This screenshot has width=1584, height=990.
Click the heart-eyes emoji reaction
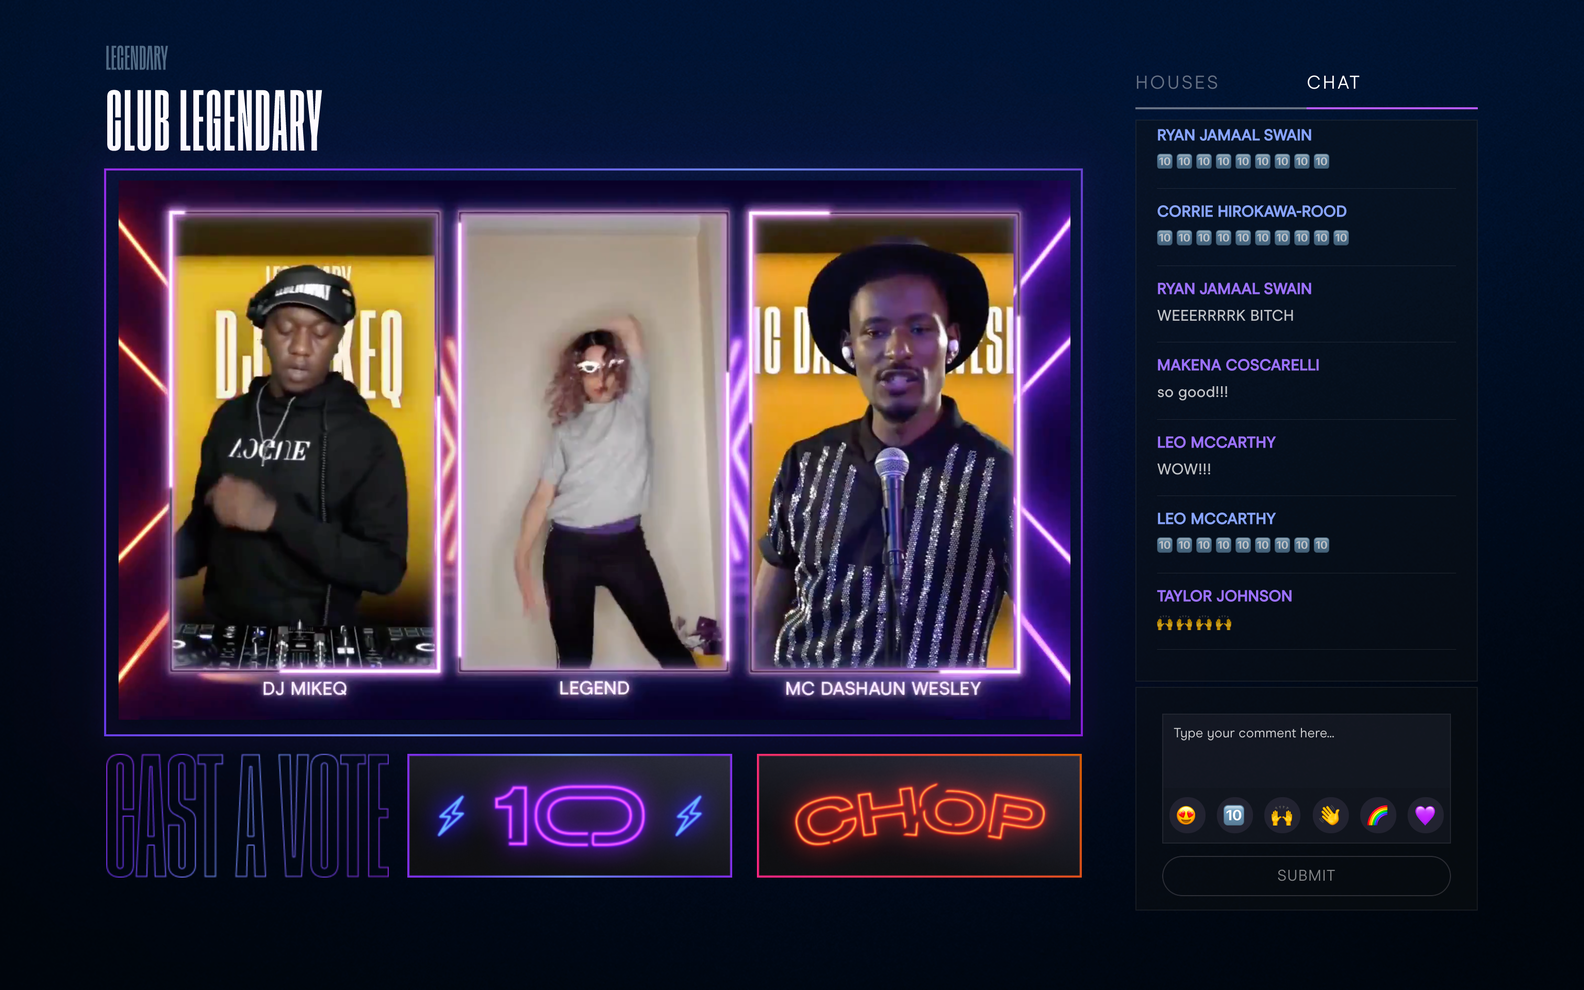pyautogui.click(x=1186, y=816)
